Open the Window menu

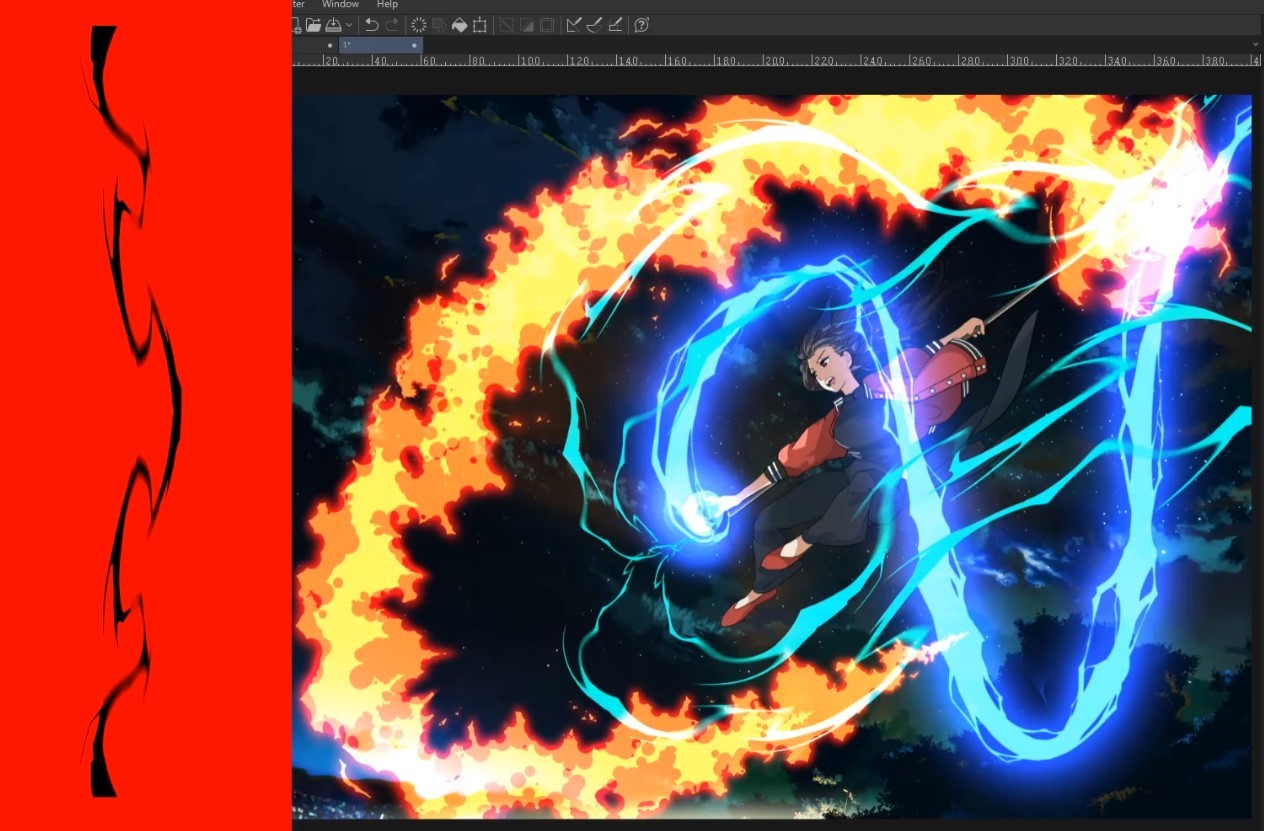(340, 5)
